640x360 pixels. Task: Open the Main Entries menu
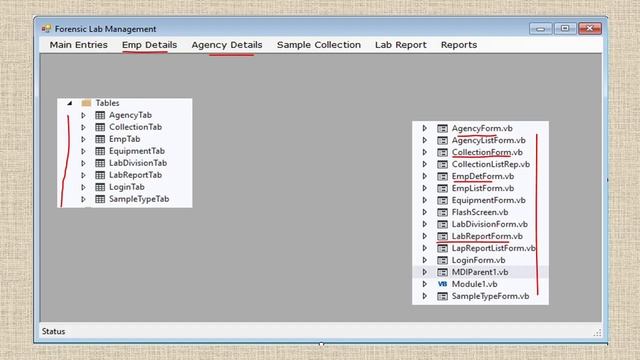point(79,45)
